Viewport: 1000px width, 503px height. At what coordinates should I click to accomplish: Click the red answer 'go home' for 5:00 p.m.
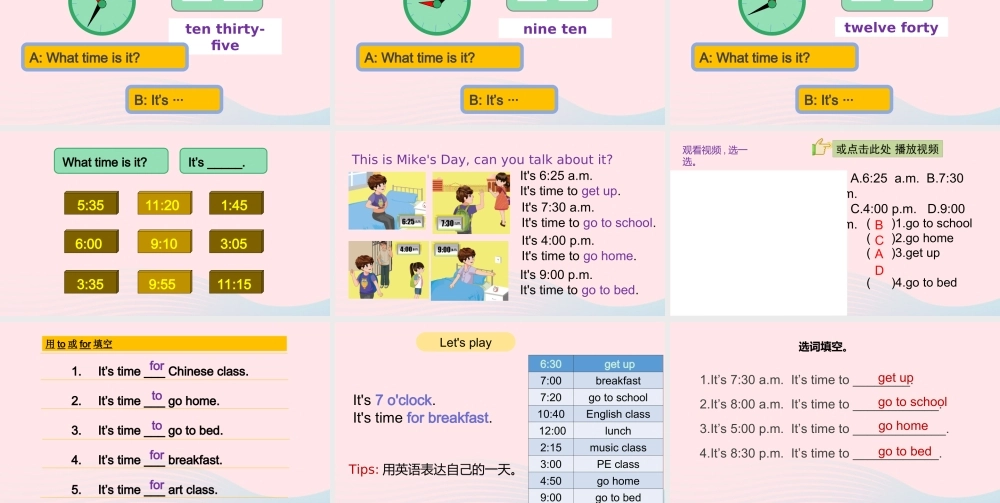(x=903, y=426)
